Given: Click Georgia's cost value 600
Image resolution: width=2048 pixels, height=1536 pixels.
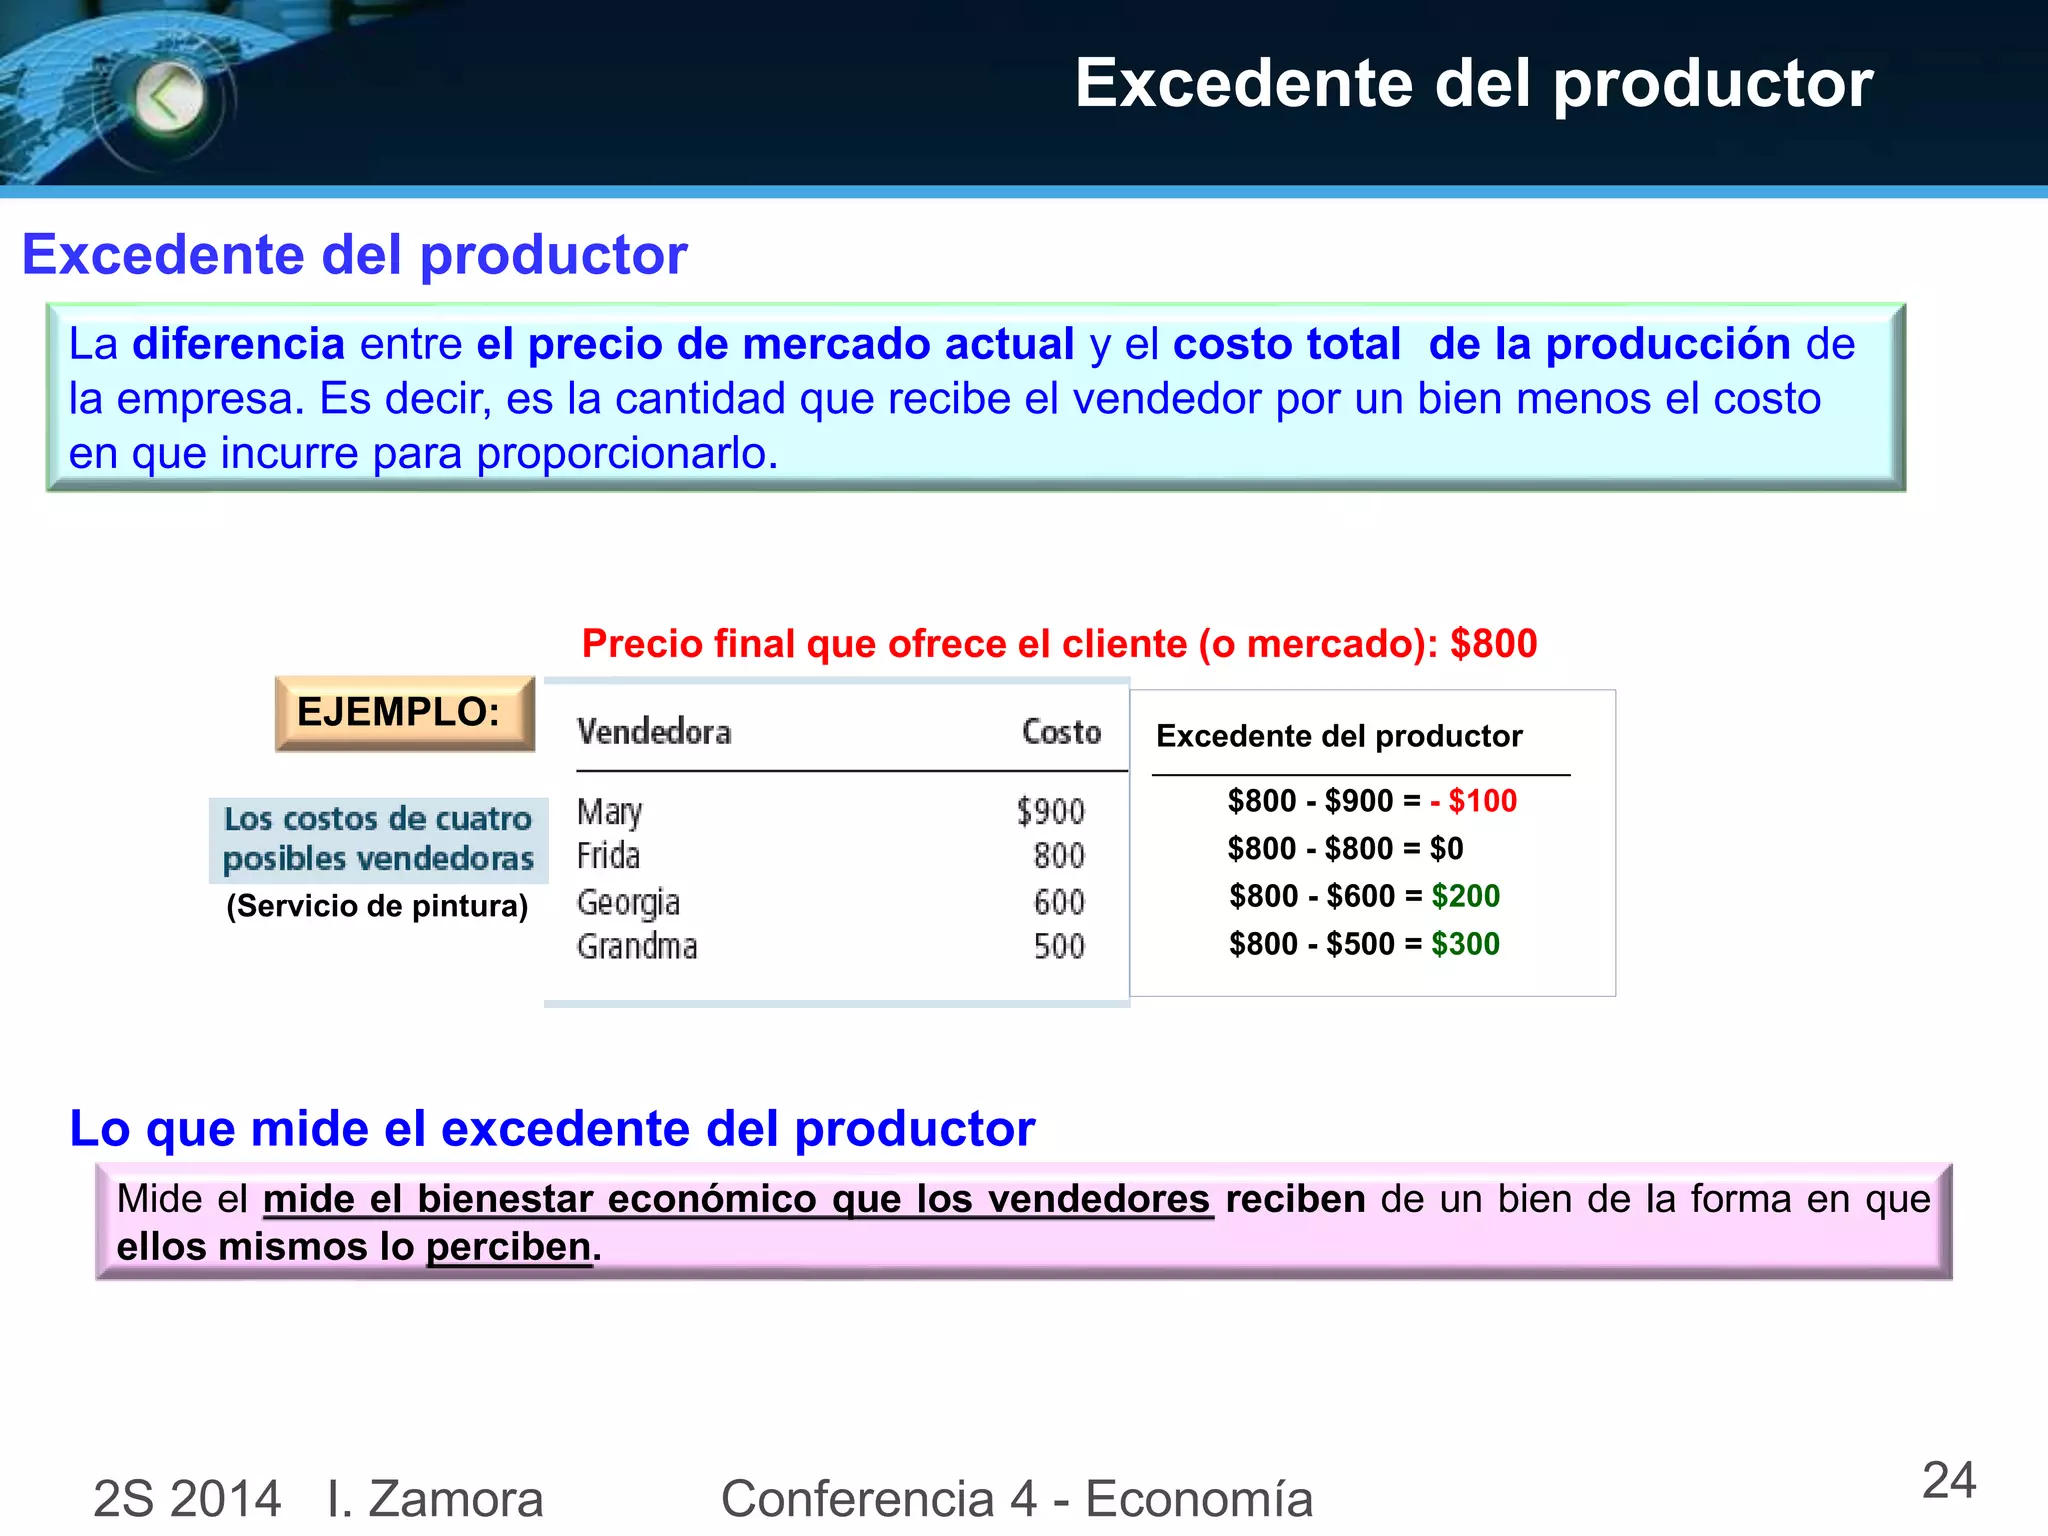Looking at the screenshot, I should click(x=1060, y=902).
